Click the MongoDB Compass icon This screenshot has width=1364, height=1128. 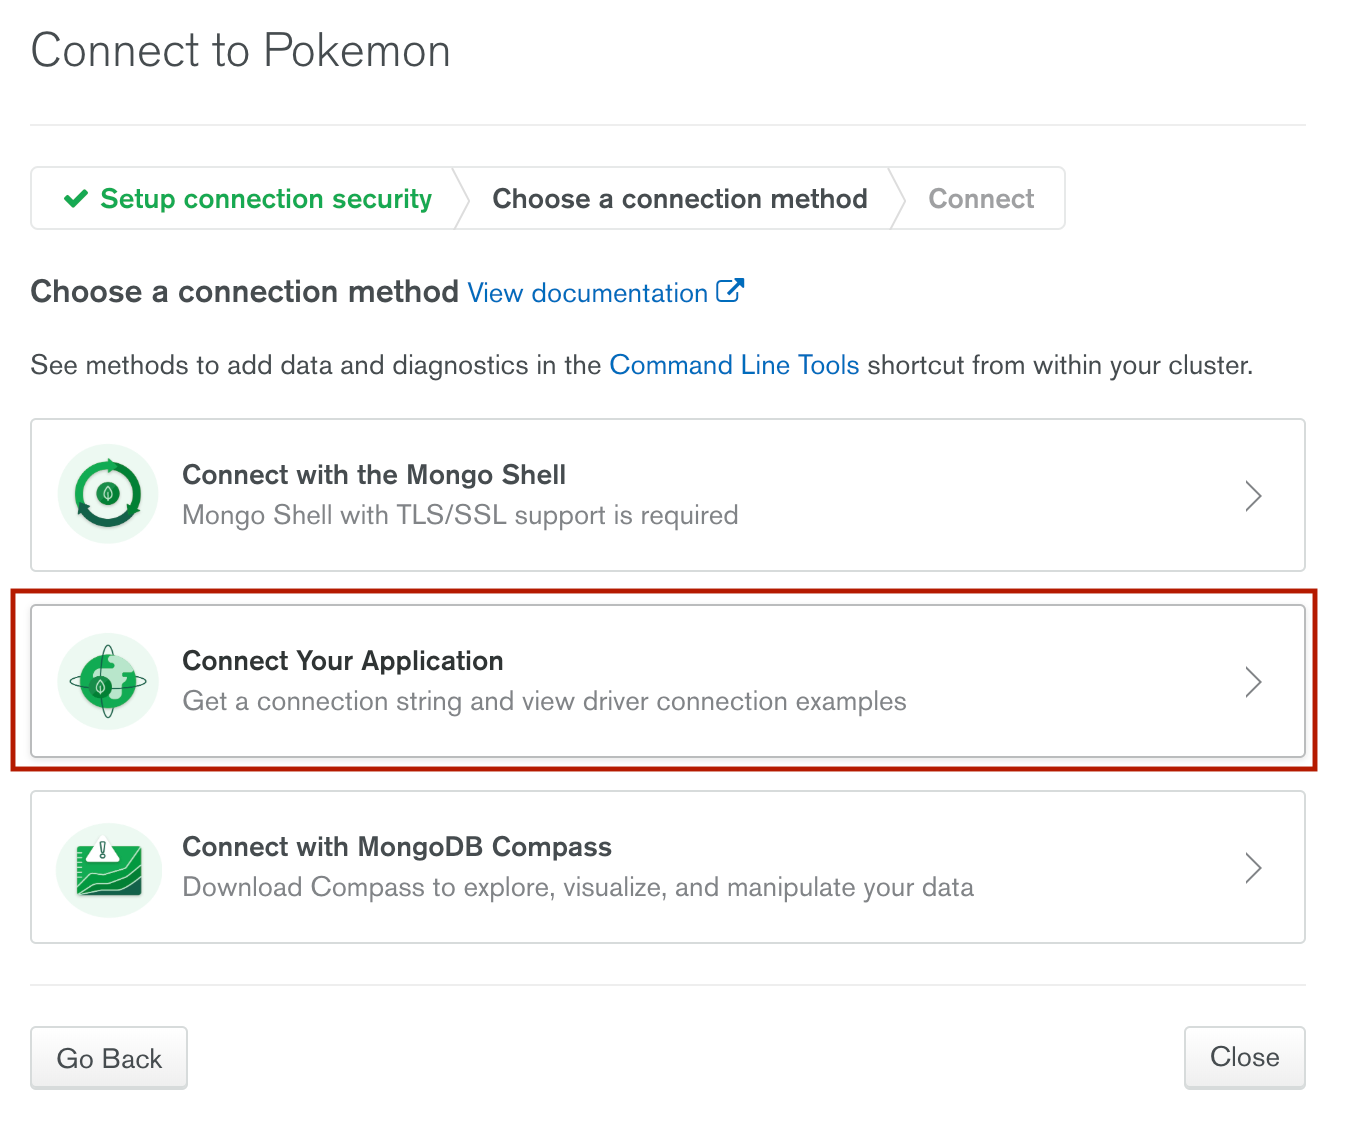[108, 868]
